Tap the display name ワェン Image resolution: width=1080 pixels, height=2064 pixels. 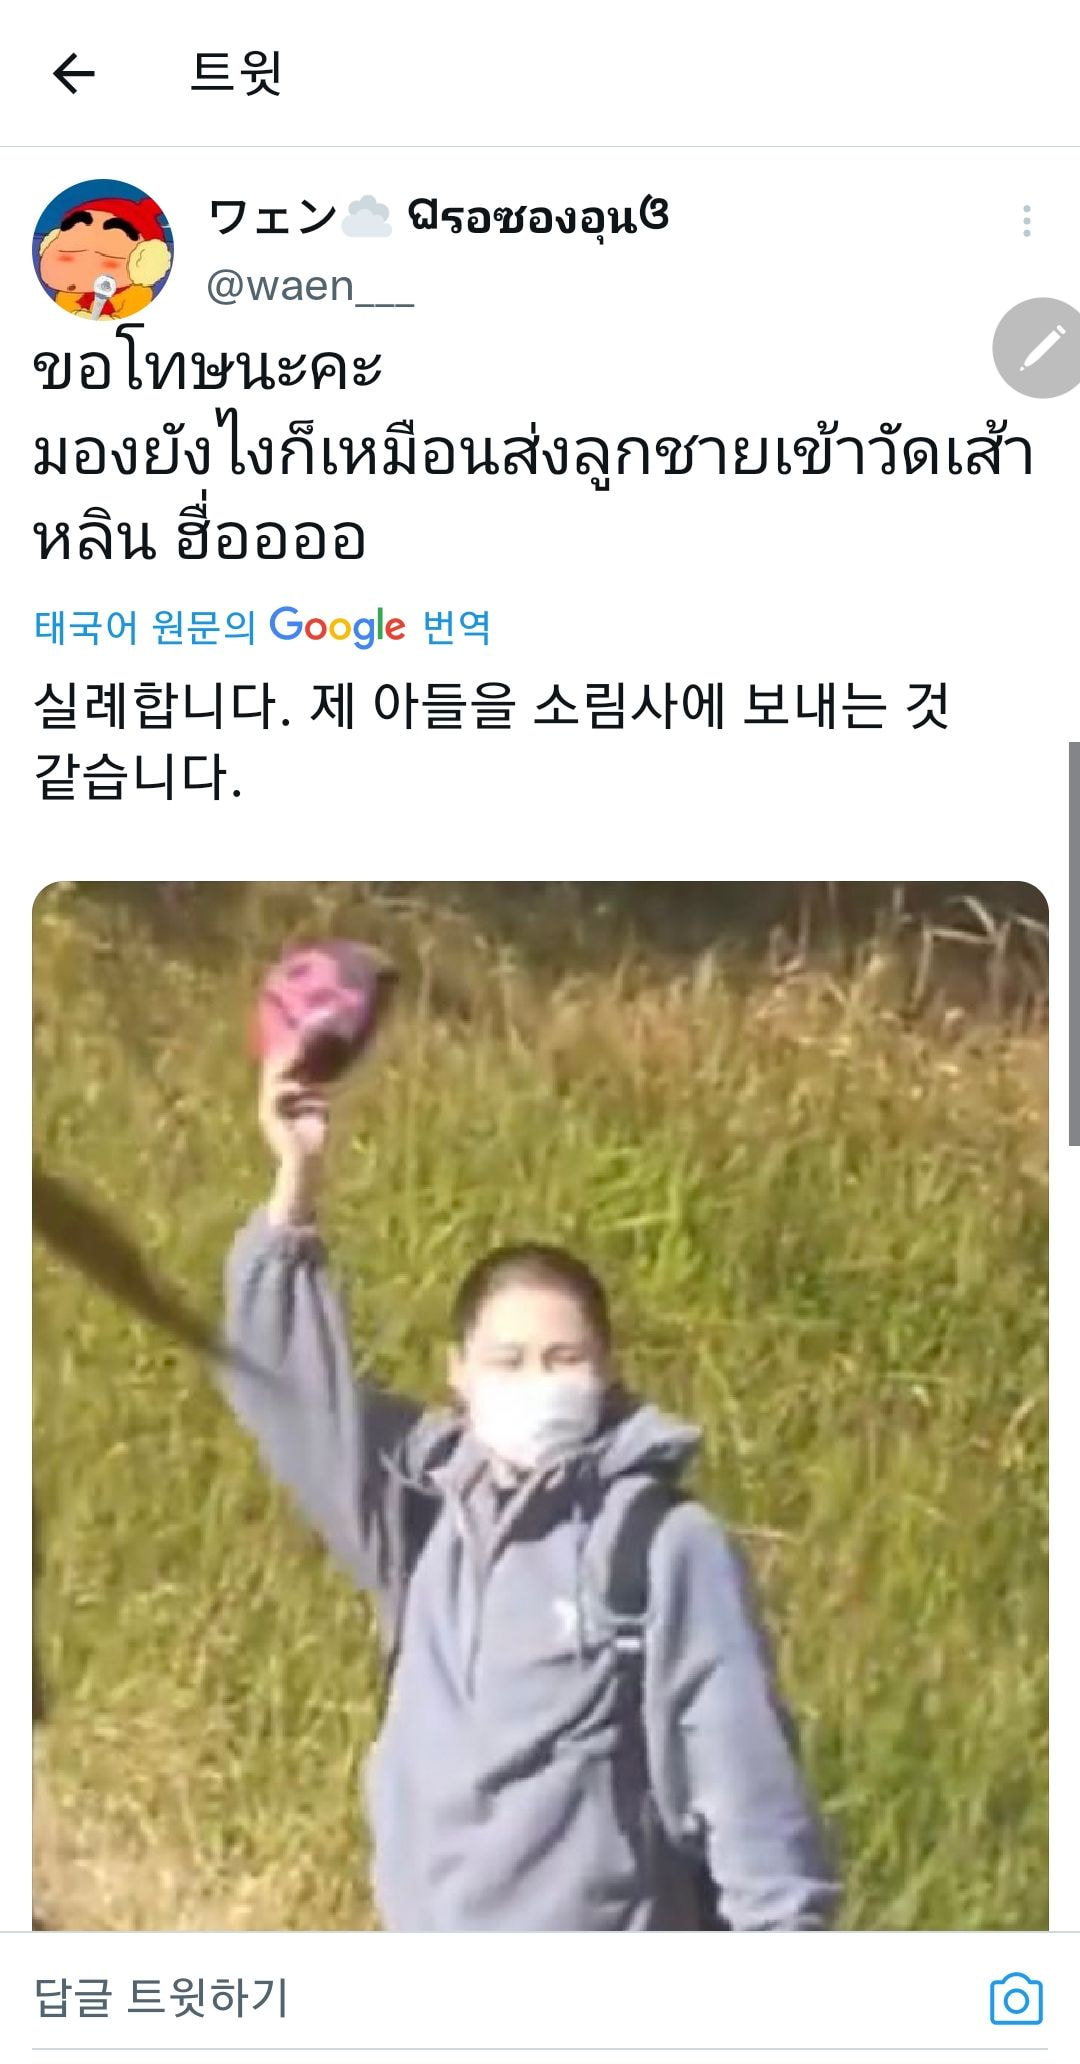click(273, 216)
